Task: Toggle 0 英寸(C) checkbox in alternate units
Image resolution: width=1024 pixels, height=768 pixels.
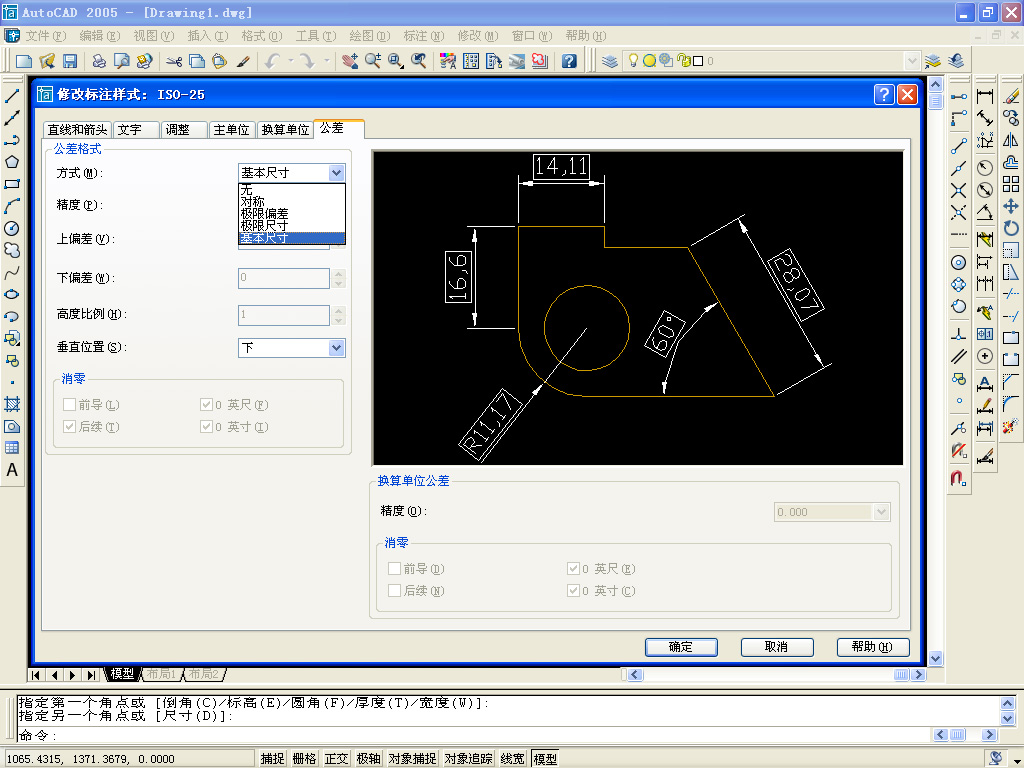Action: click(573, 591)
